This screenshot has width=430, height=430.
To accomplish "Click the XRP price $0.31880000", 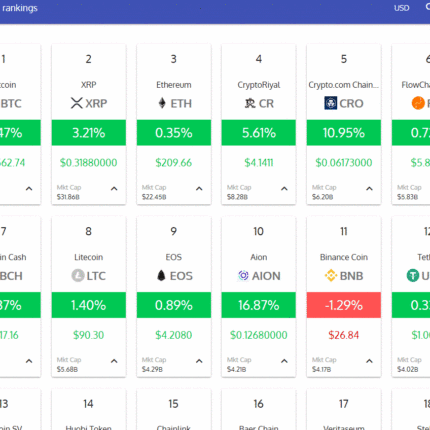I will (89, 163).
